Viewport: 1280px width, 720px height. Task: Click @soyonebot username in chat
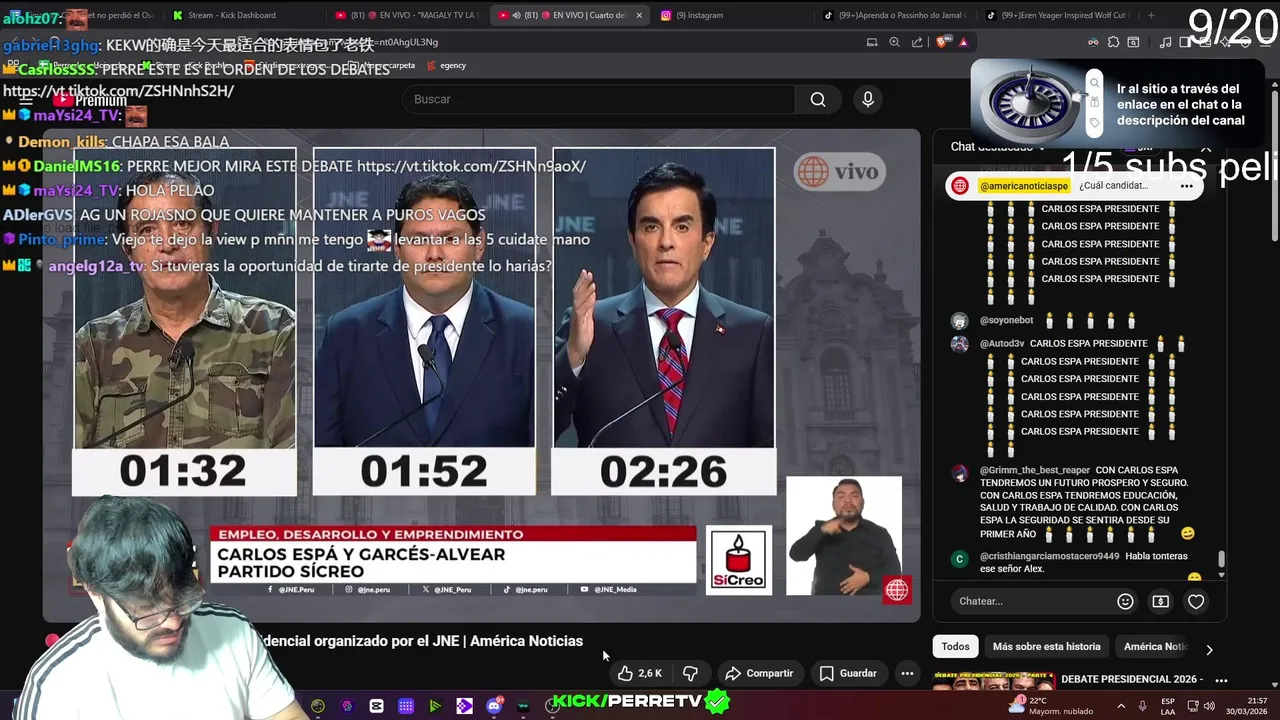(x=1006, y=320)
